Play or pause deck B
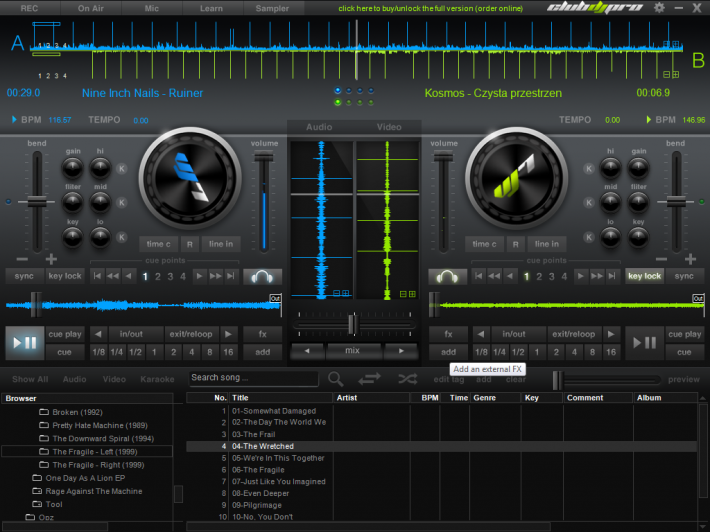This screenshot has height=532, width=710. pyautogui.click(x=644, y=343)
